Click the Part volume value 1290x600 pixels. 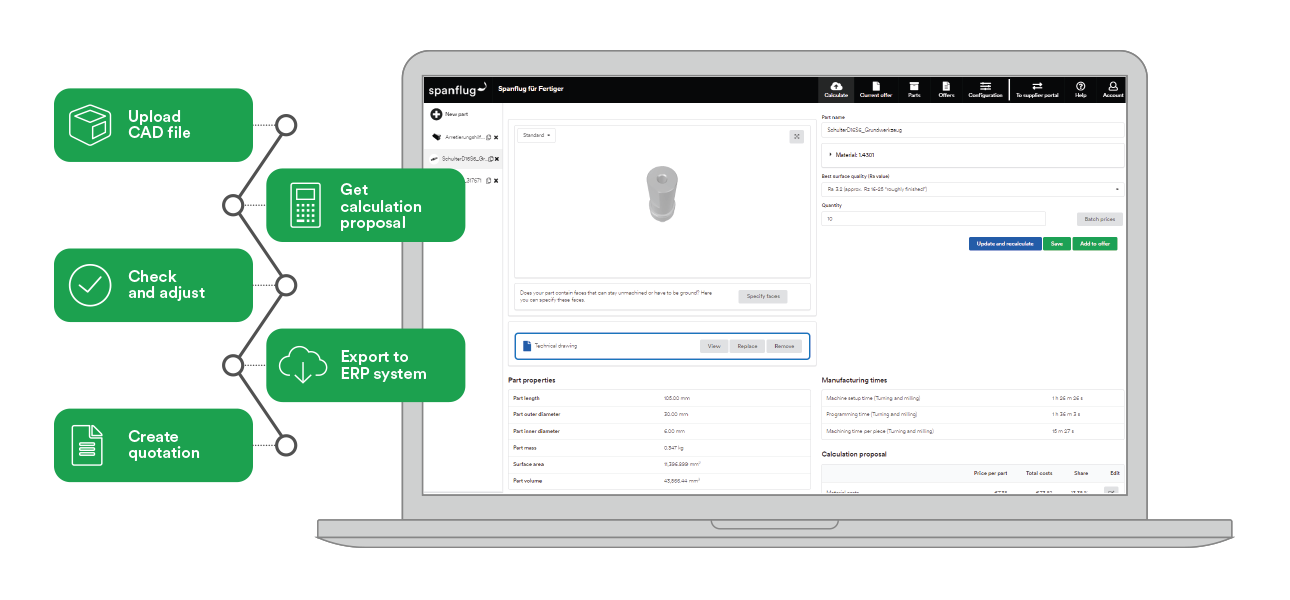coord(682,481)
